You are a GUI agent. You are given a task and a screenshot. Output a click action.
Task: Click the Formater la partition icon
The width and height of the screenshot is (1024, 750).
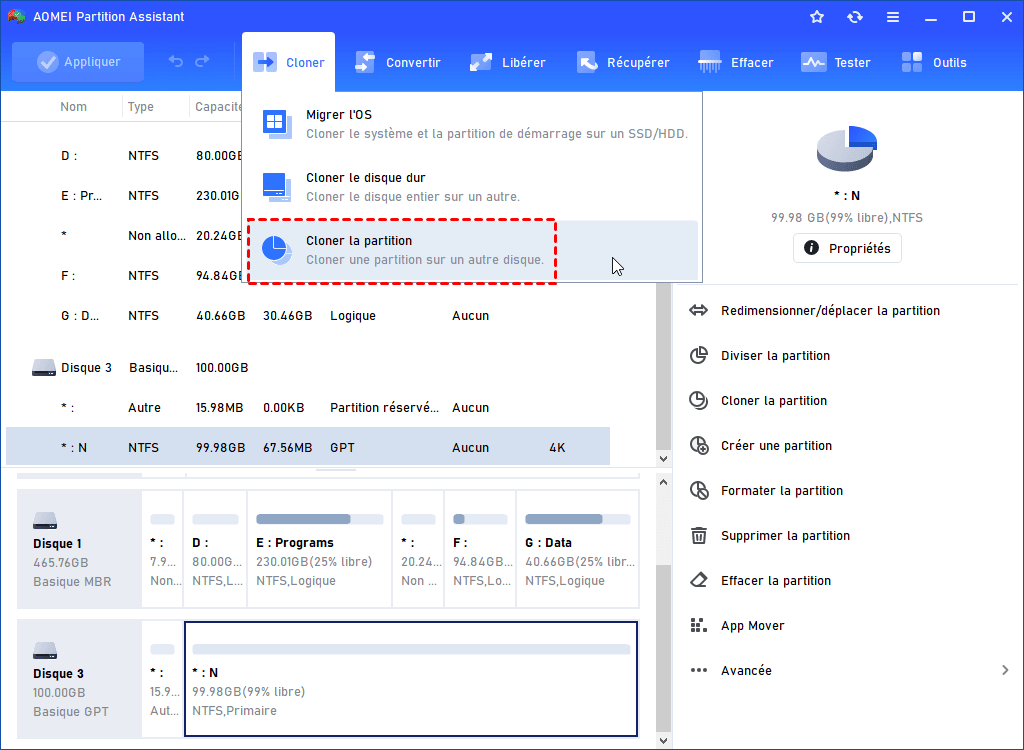click(x=699, y=491)
